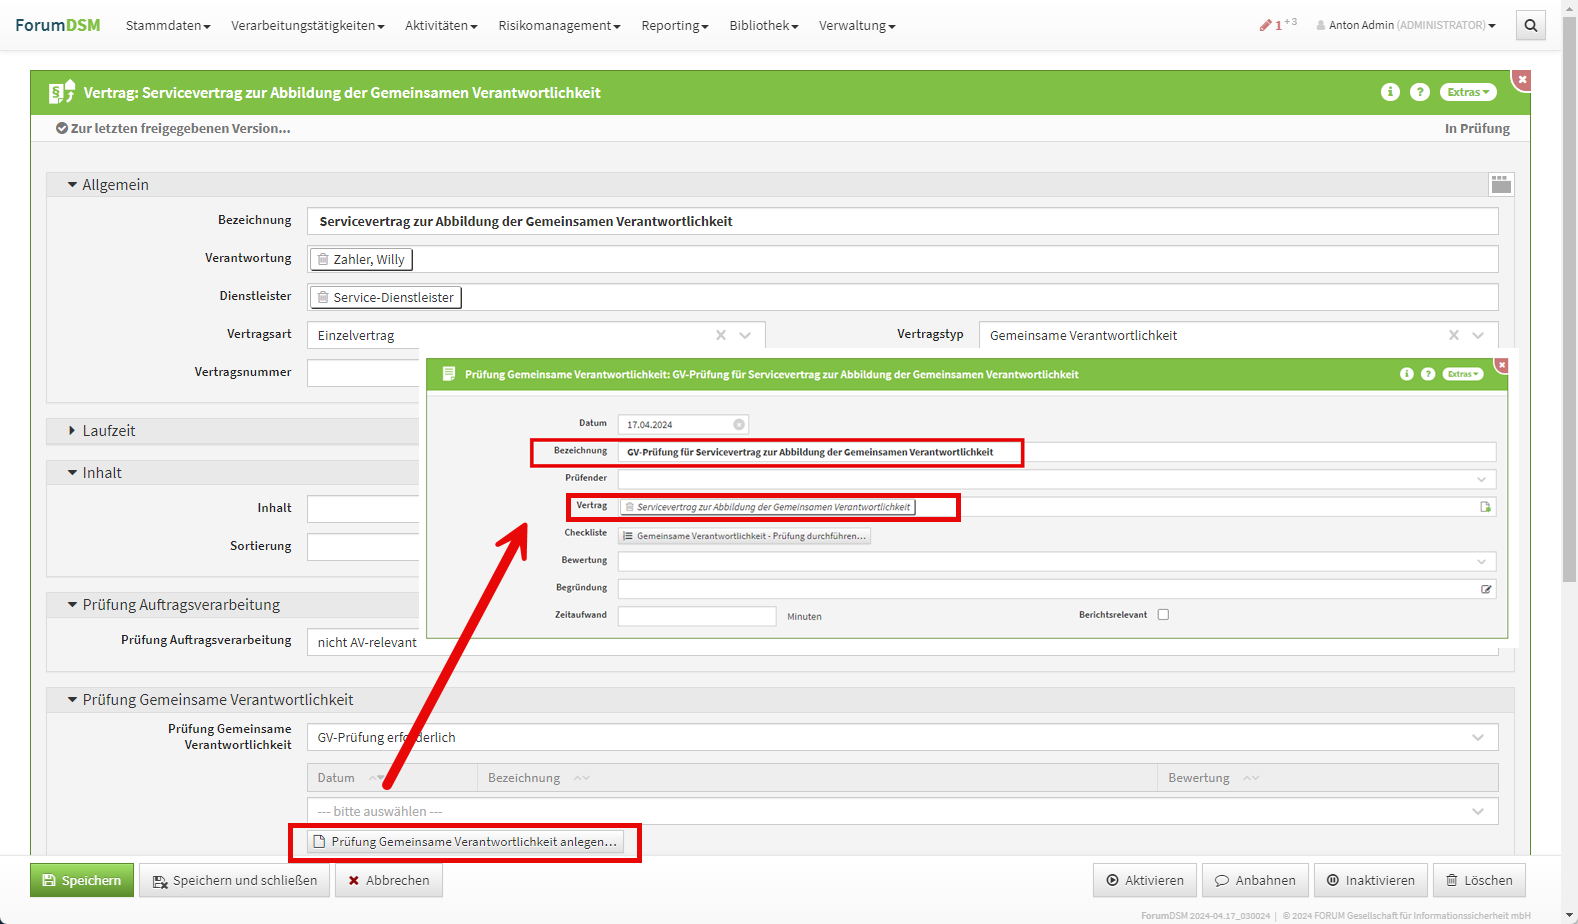Screen dimensions: 1578x924
Task: Click the red pencil changes icon
Action: pyautogui.click(x=1266, y=25)
